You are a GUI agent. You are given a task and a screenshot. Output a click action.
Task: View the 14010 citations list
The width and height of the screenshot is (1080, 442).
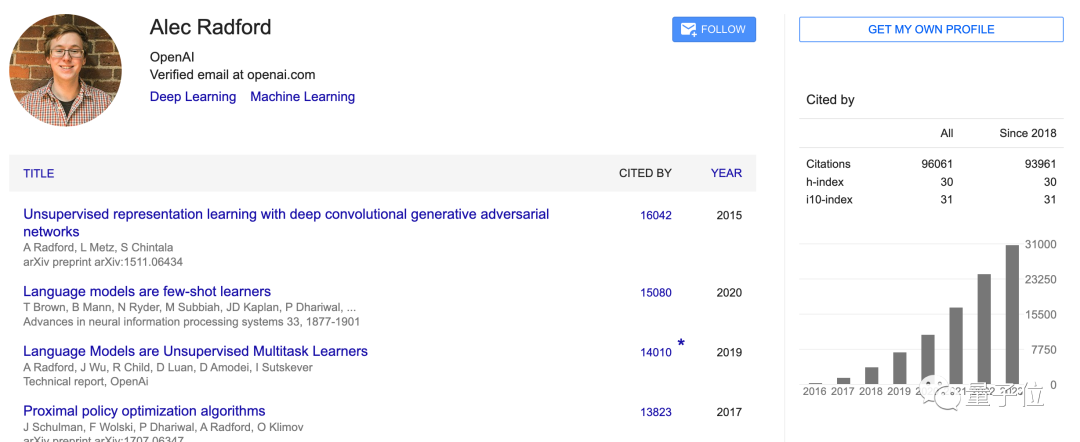coord(656,353)
